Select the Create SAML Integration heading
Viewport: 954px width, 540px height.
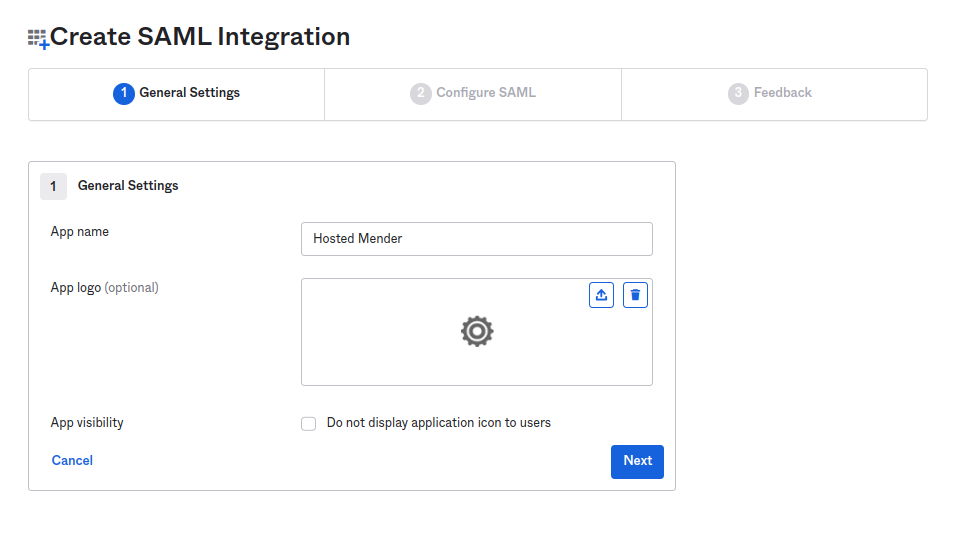click(x=200, y=37)
